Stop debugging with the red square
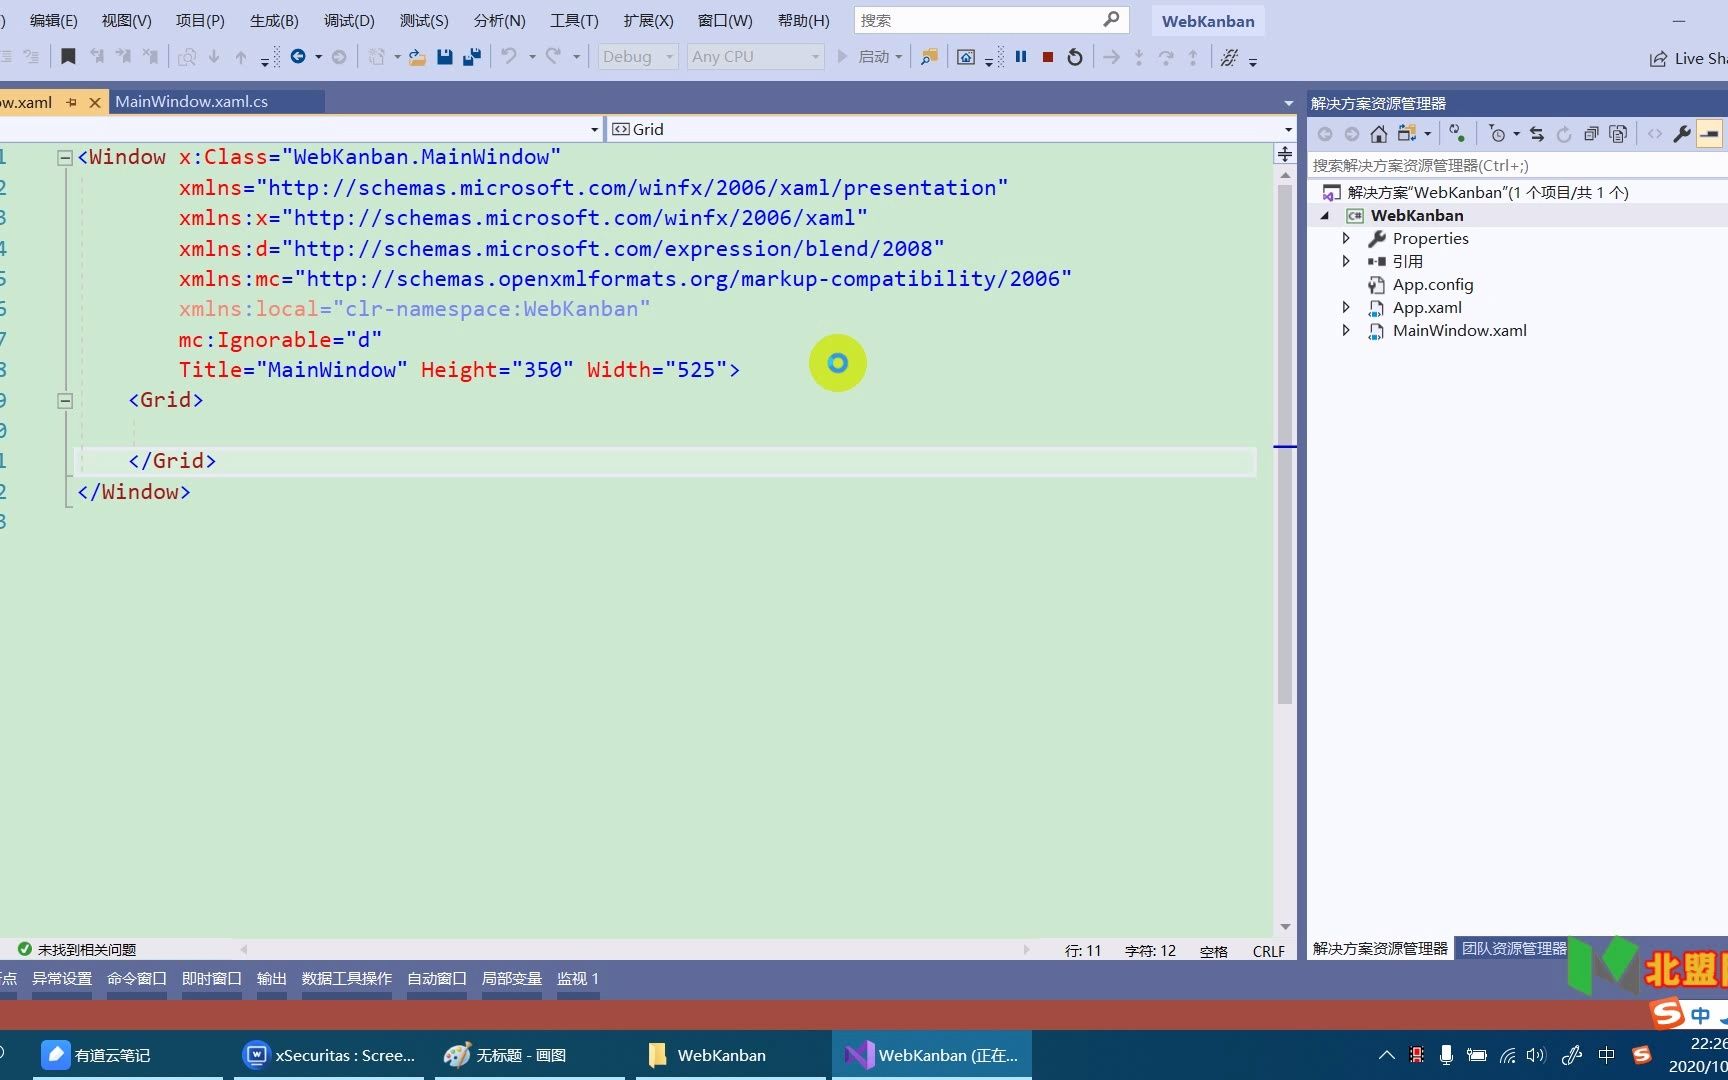This screenshot has width=1728, height=1080. pos(1048,57)
